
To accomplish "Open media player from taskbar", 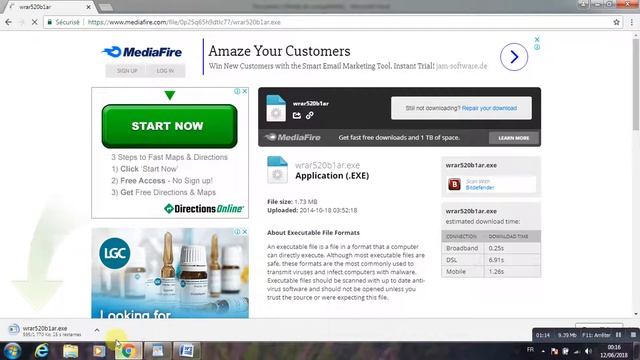I will pyautogui.click(x=99, y=351).
